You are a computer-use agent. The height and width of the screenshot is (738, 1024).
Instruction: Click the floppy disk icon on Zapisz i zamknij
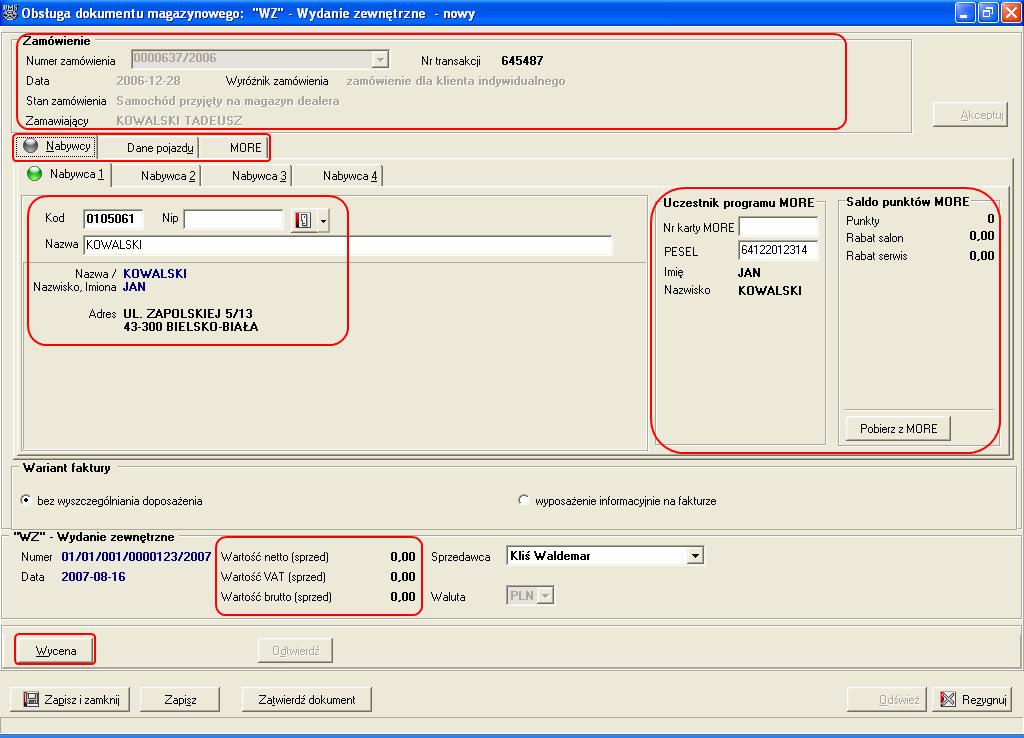pos(31,699)
